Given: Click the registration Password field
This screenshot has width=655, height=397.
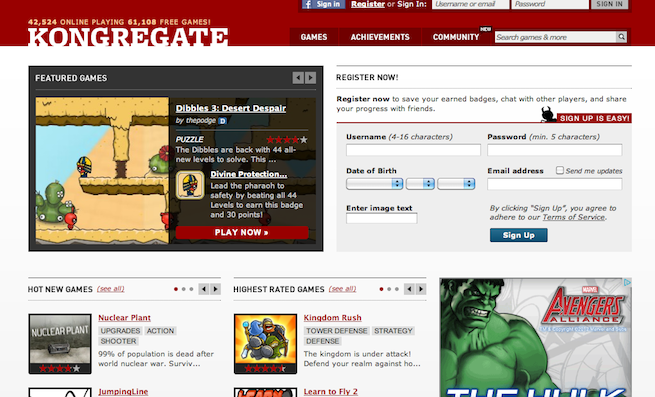Looking at the screenshot, I should pos(554,150).
